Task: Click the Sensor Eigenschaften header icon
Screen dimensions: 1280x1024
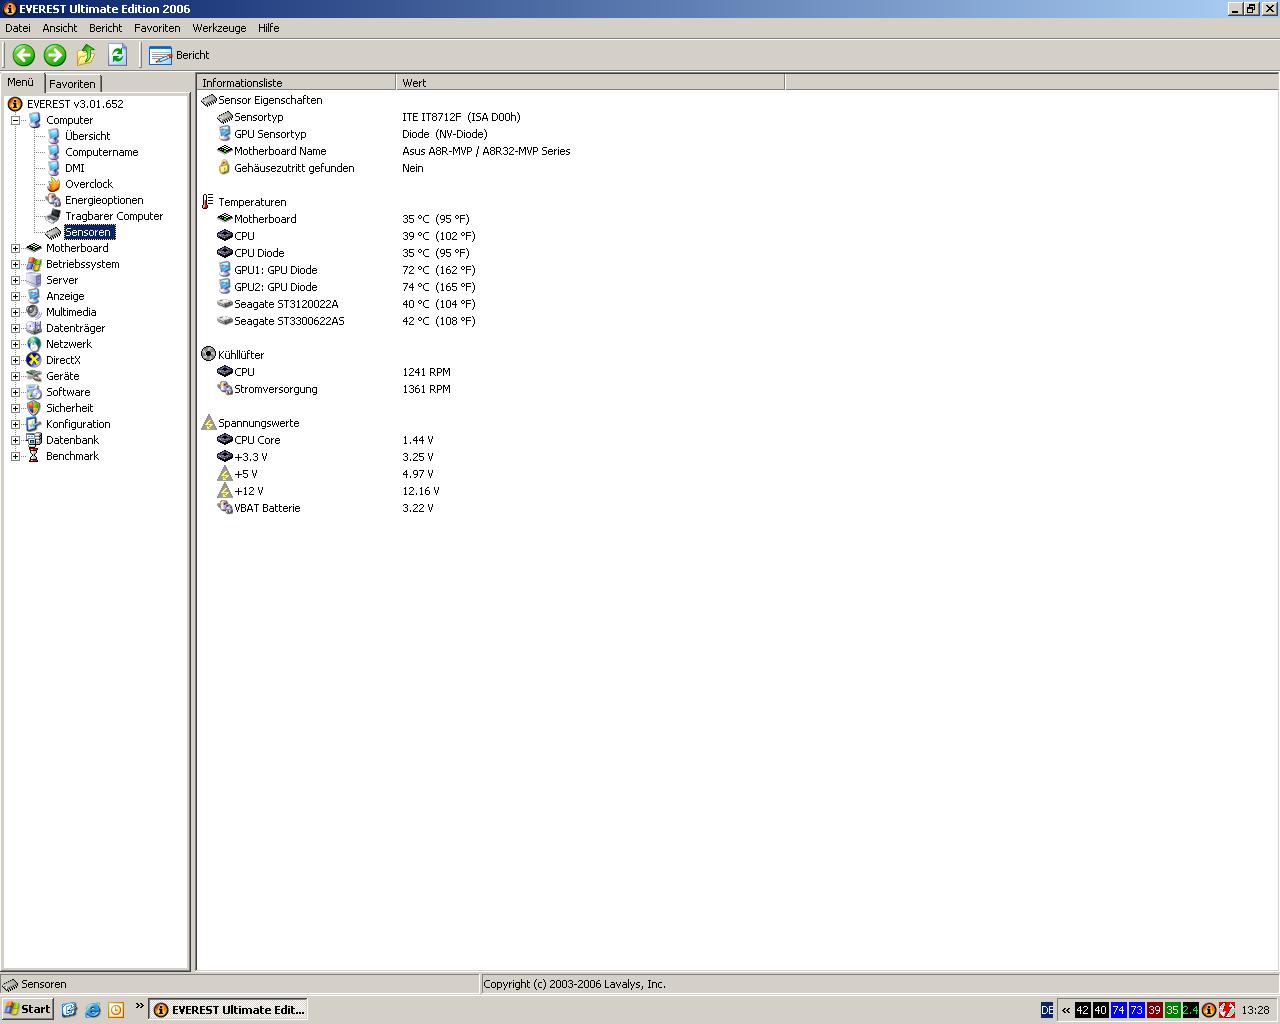Action: pyautogui.click(x=208, y=100)
